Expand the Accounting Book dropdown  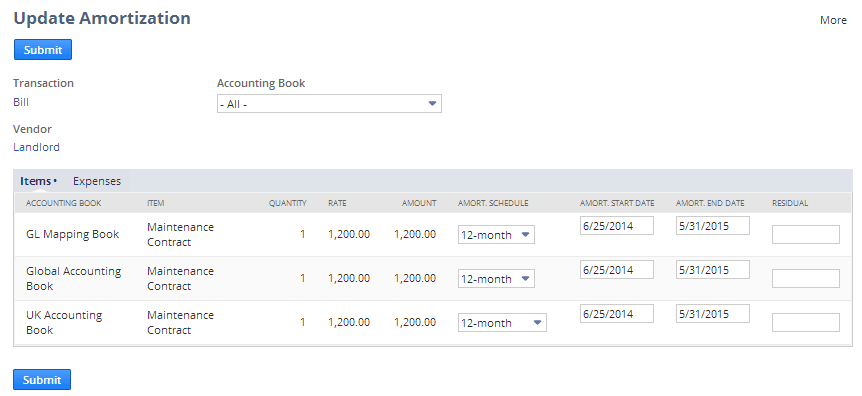[x=329, y=103]
